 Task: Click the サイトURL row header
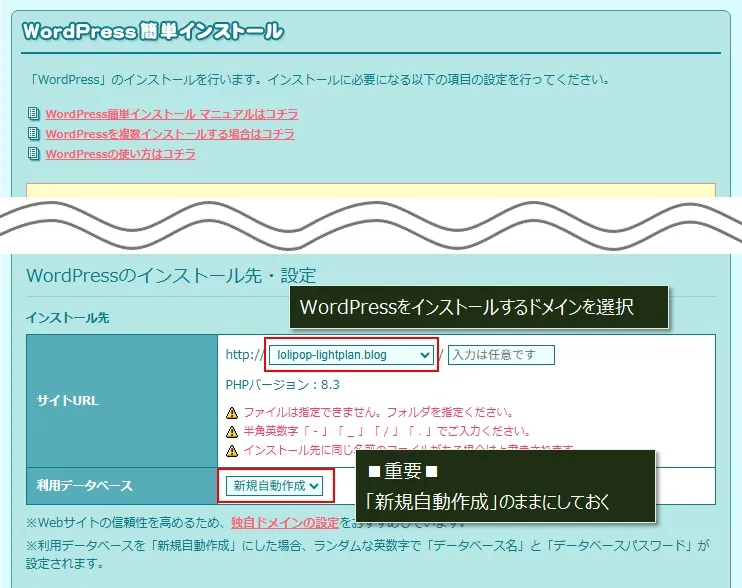(122, 401)
